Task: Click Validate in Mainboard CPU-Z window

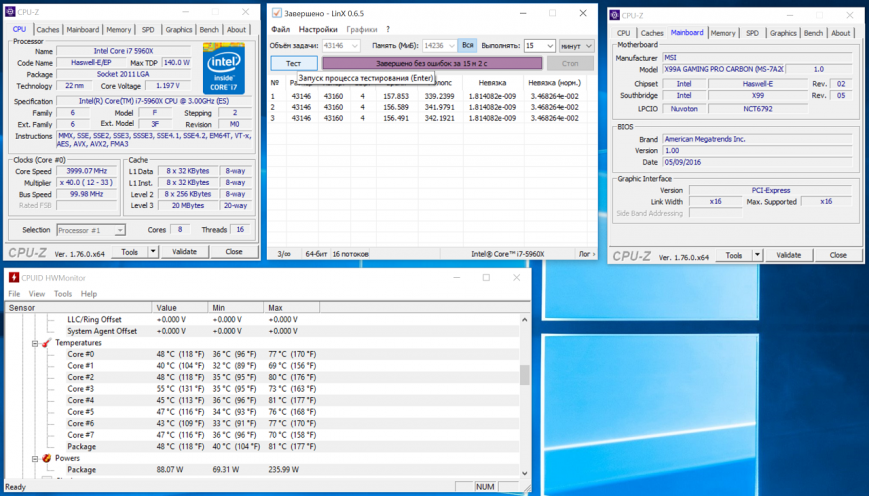Action: pos(788,255)
